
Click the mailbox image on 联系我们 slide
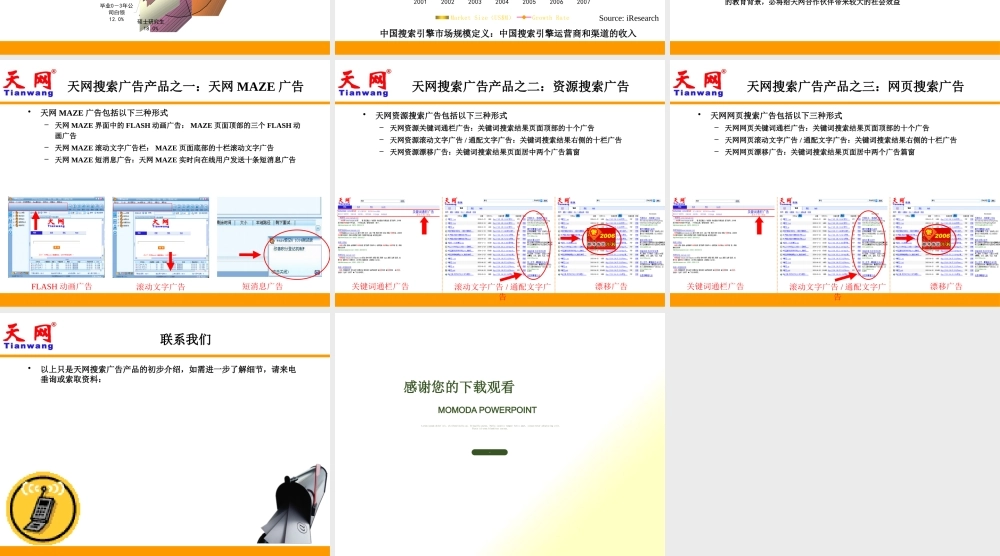(x=293, y=504)
